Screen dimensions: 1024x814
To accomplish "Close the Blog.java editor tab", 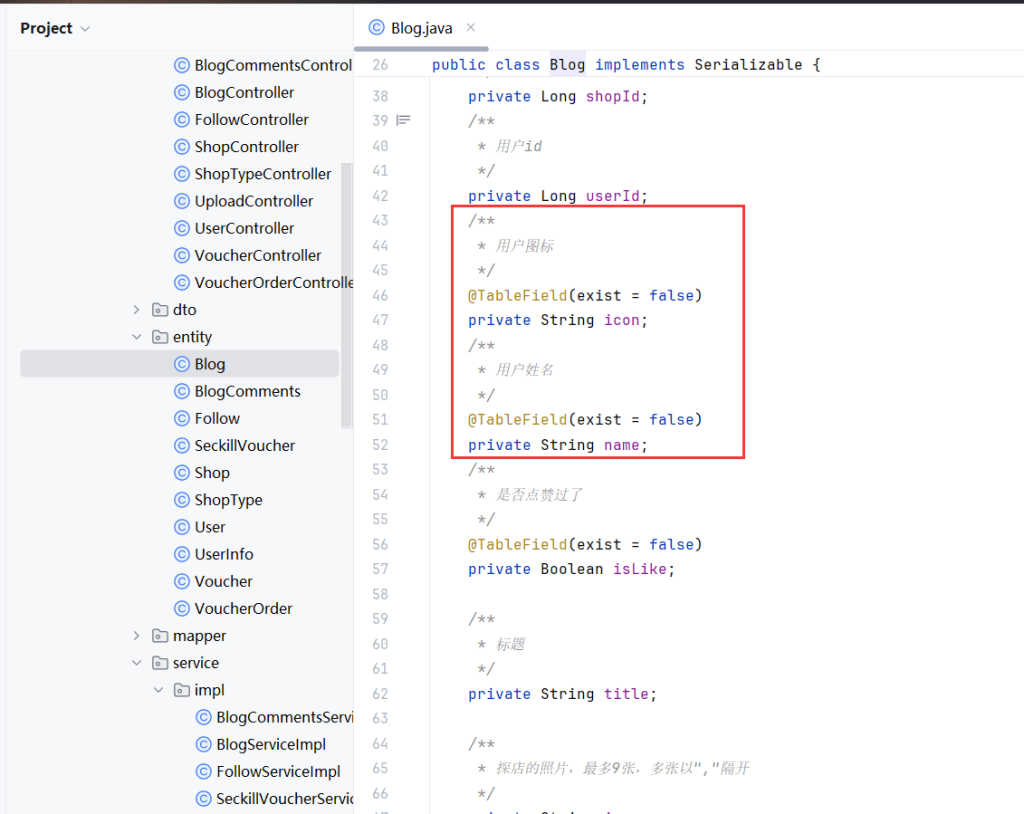I will pos(472,28).
